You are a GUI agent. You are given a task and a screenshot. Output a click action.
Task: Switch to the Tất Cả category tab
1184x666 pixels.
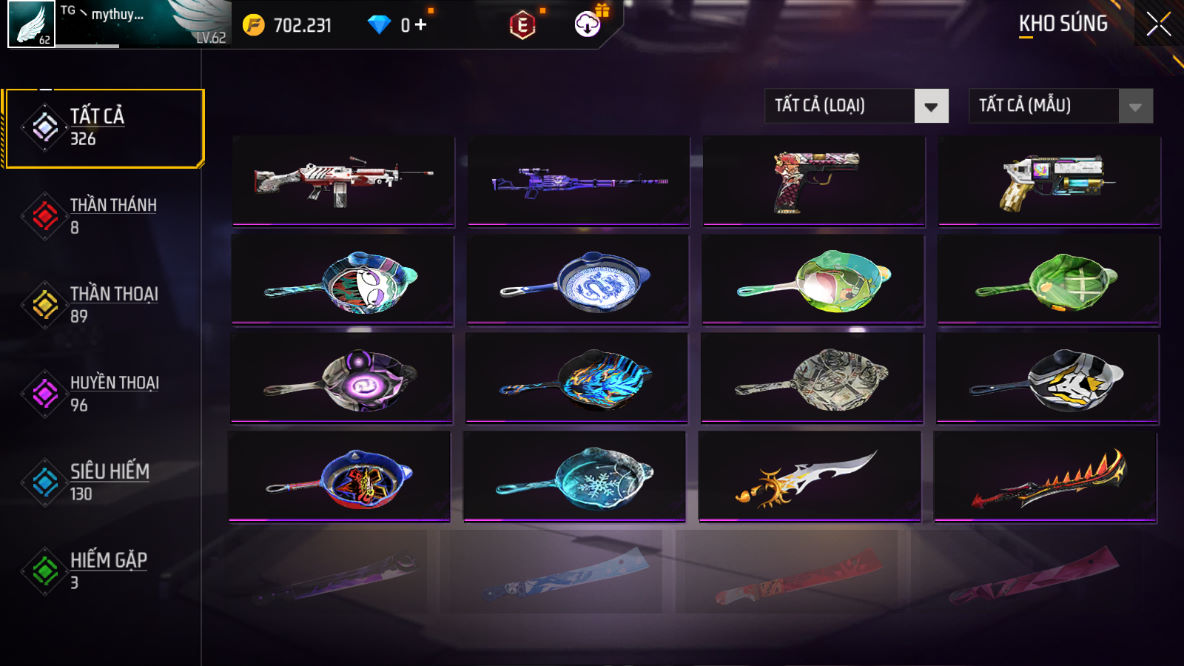coord(104,128)
